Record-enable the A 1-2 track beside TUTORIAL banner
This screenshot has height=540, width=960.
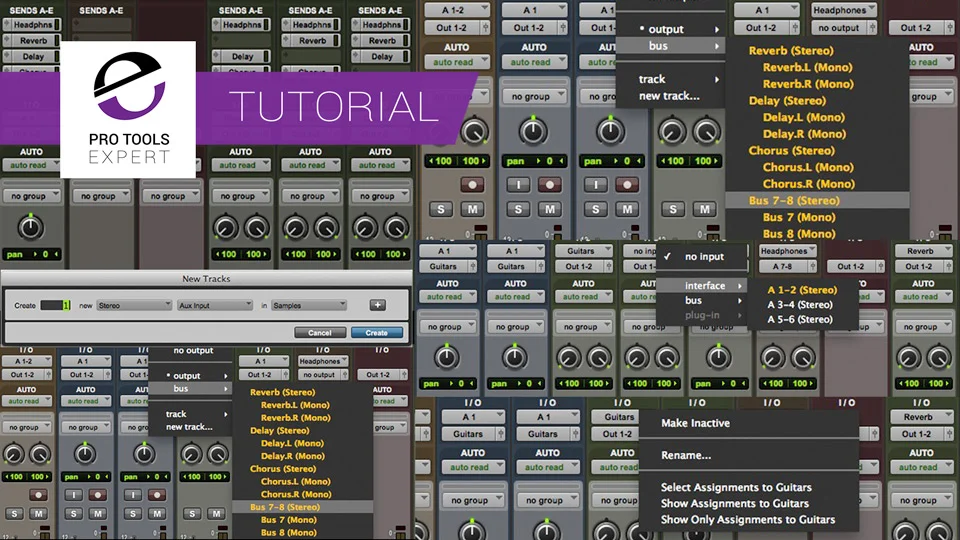(x=472, y=184)
